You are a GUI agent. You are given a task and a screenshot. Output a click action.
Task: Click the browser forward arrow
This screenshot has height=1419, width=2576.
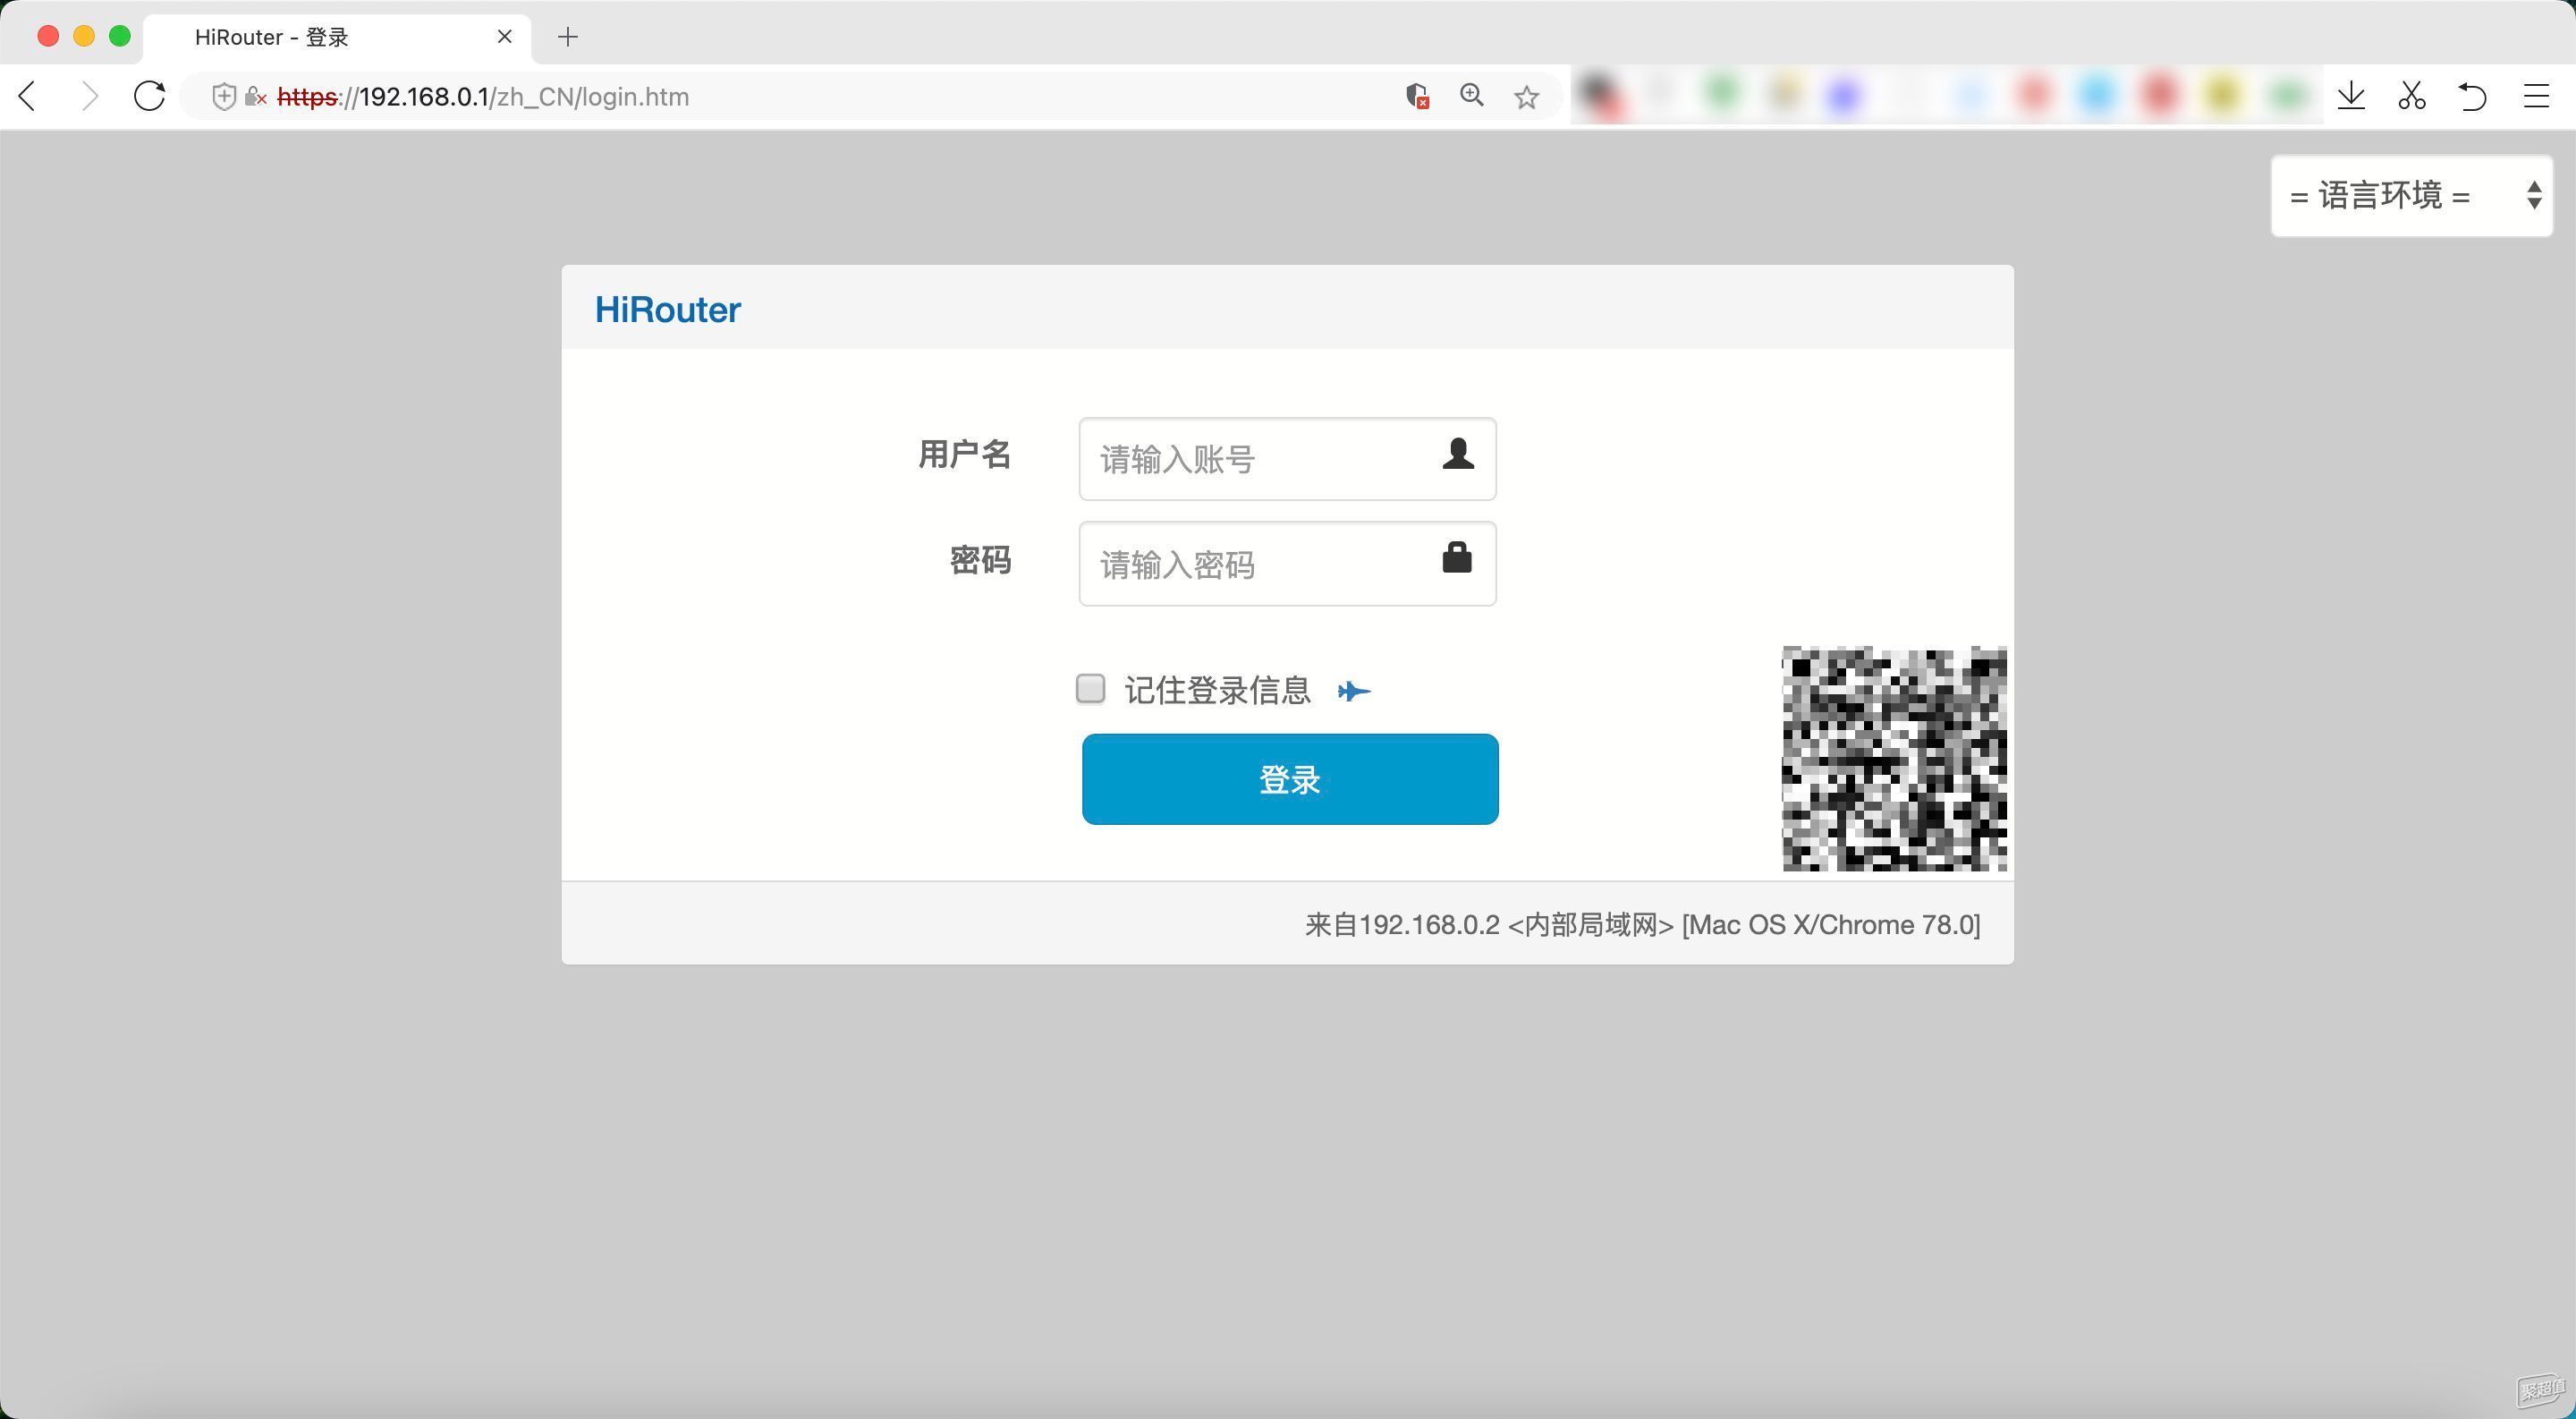[90, 96]
